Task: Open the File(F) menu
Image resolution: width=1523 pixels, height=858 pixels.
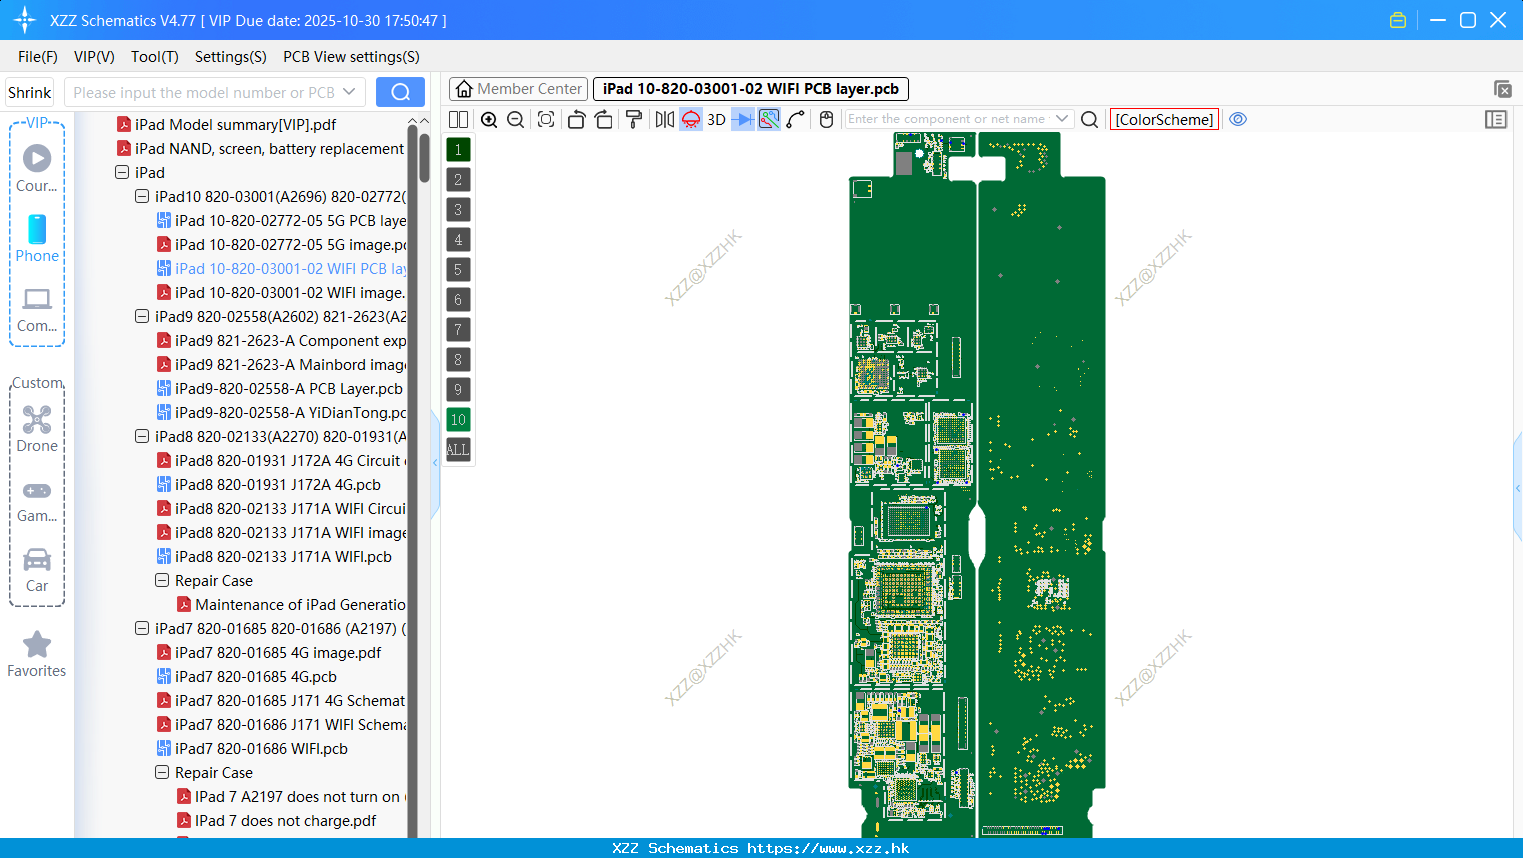Action: (38, 57)
